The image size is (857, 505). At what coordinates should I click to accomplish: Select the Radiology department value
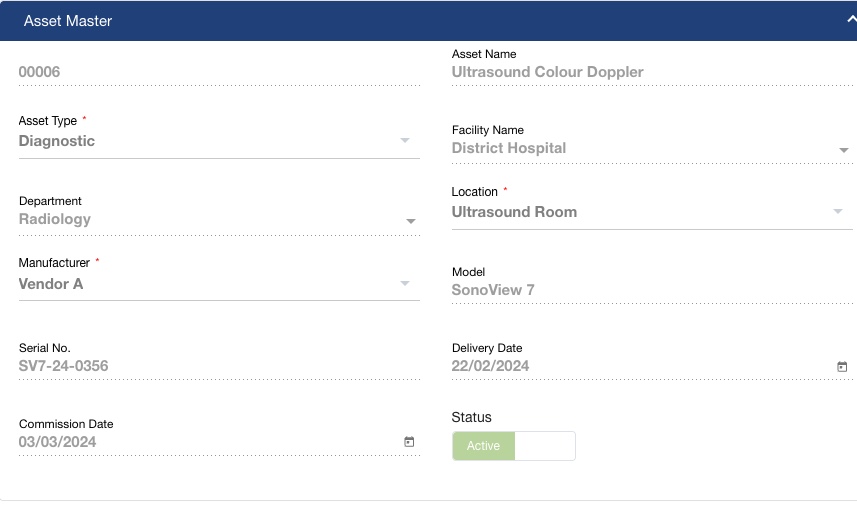[x=55, y=219]
